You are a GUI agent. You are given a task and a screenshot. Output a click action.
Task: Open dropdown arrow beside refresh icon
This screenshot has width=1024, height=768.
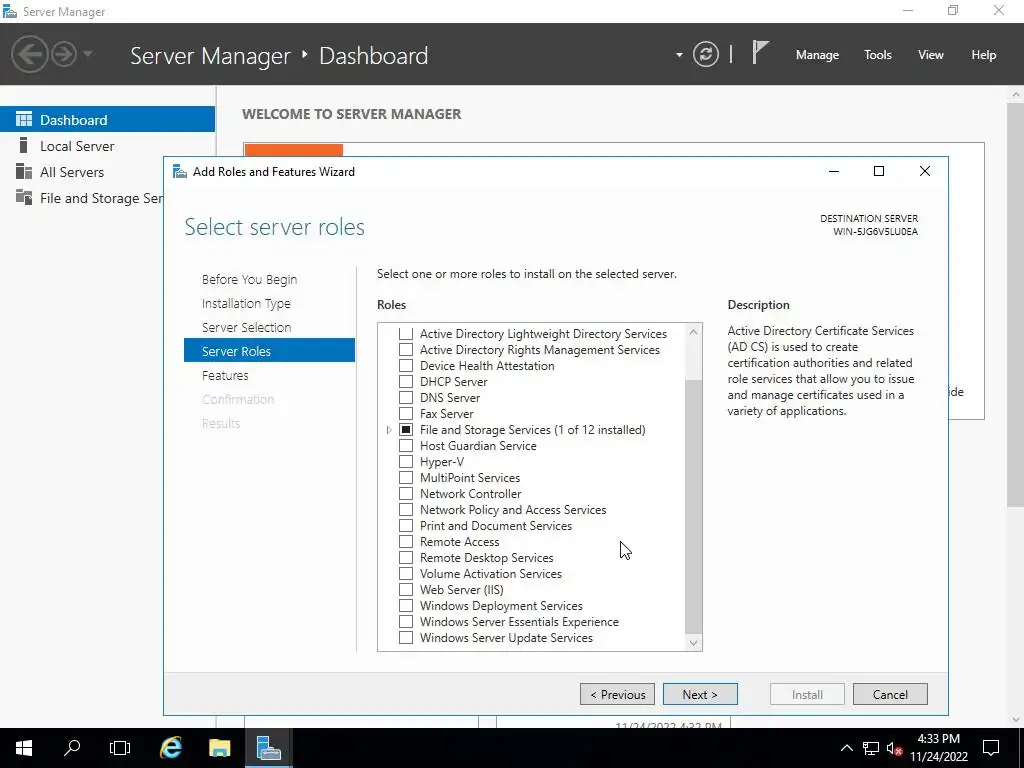pos(679,55)
